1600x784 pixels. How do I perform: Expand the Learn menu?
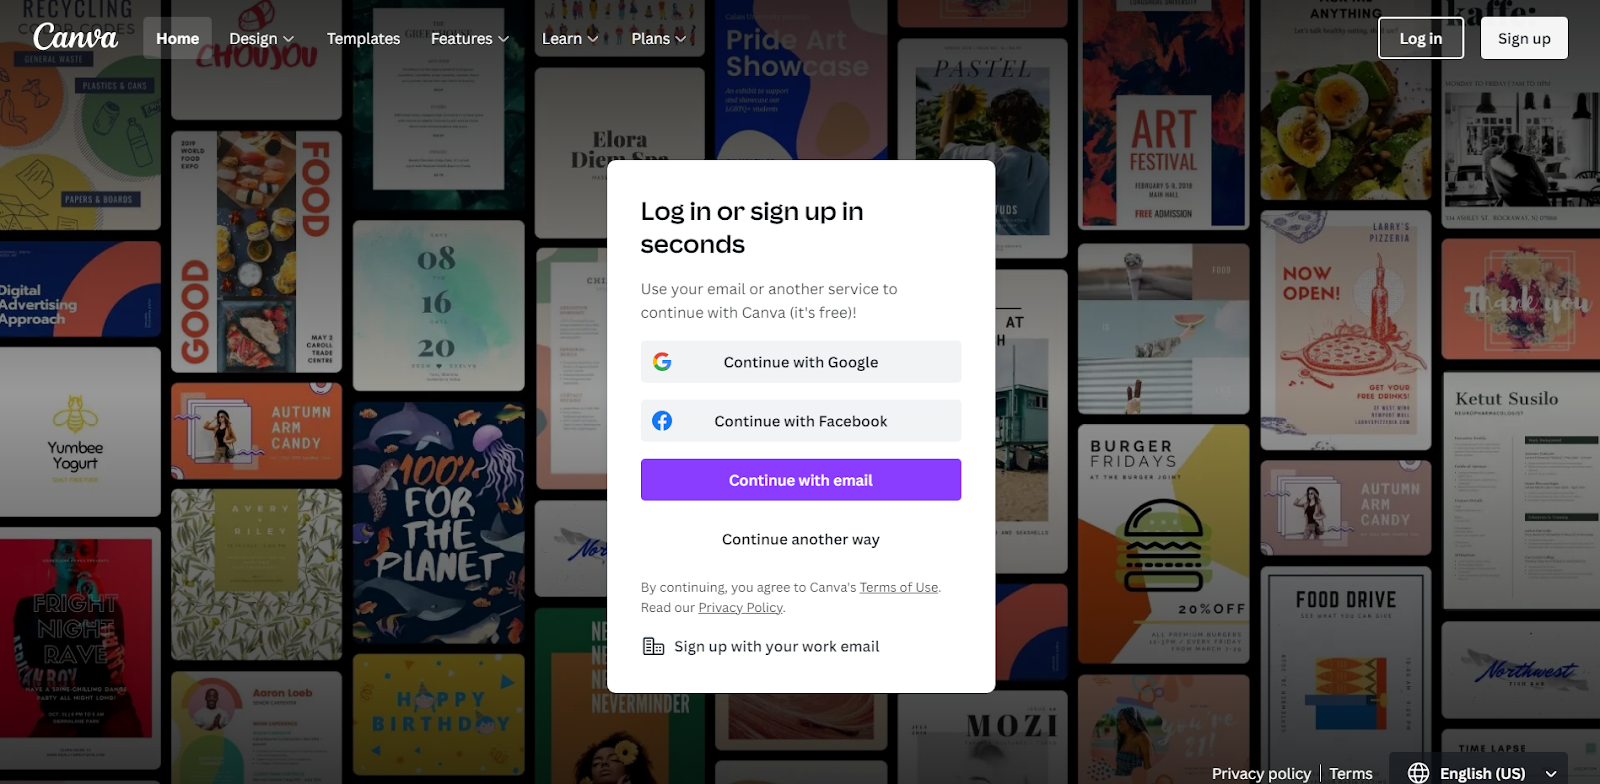click(570, 38)
